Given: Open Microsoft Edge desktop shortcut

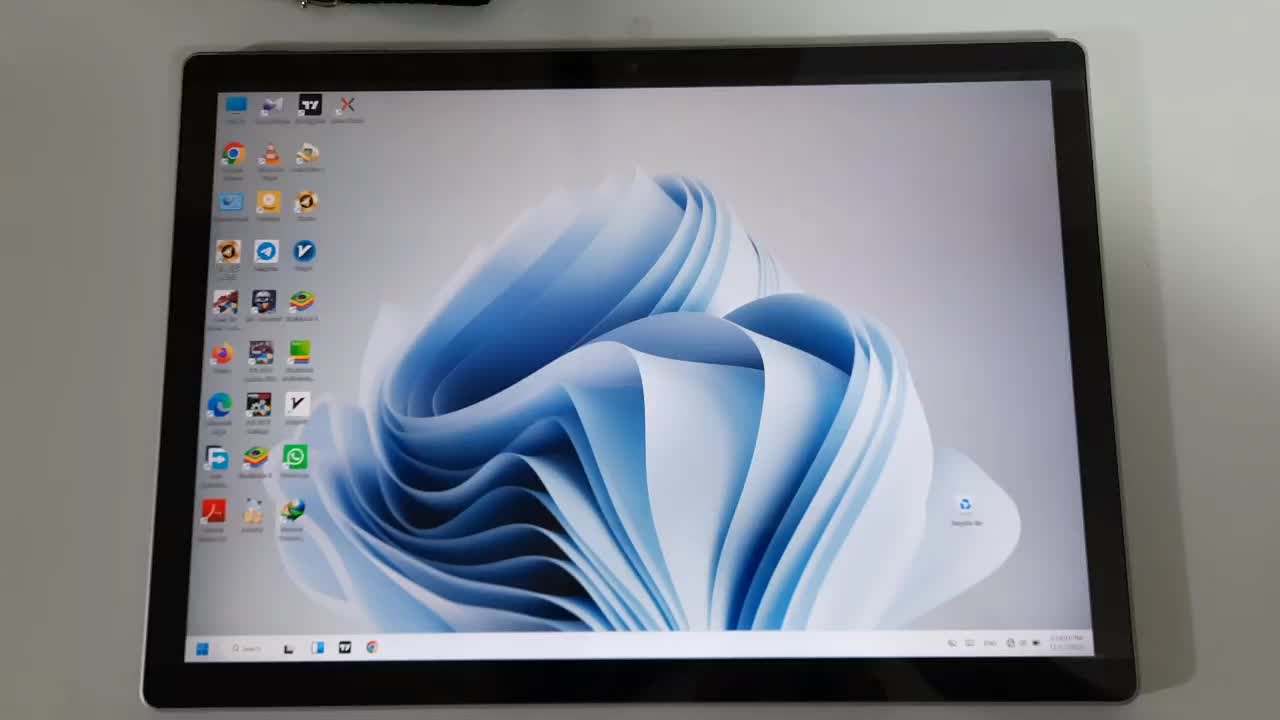Looking at the screenshot, I should (219, 405).
